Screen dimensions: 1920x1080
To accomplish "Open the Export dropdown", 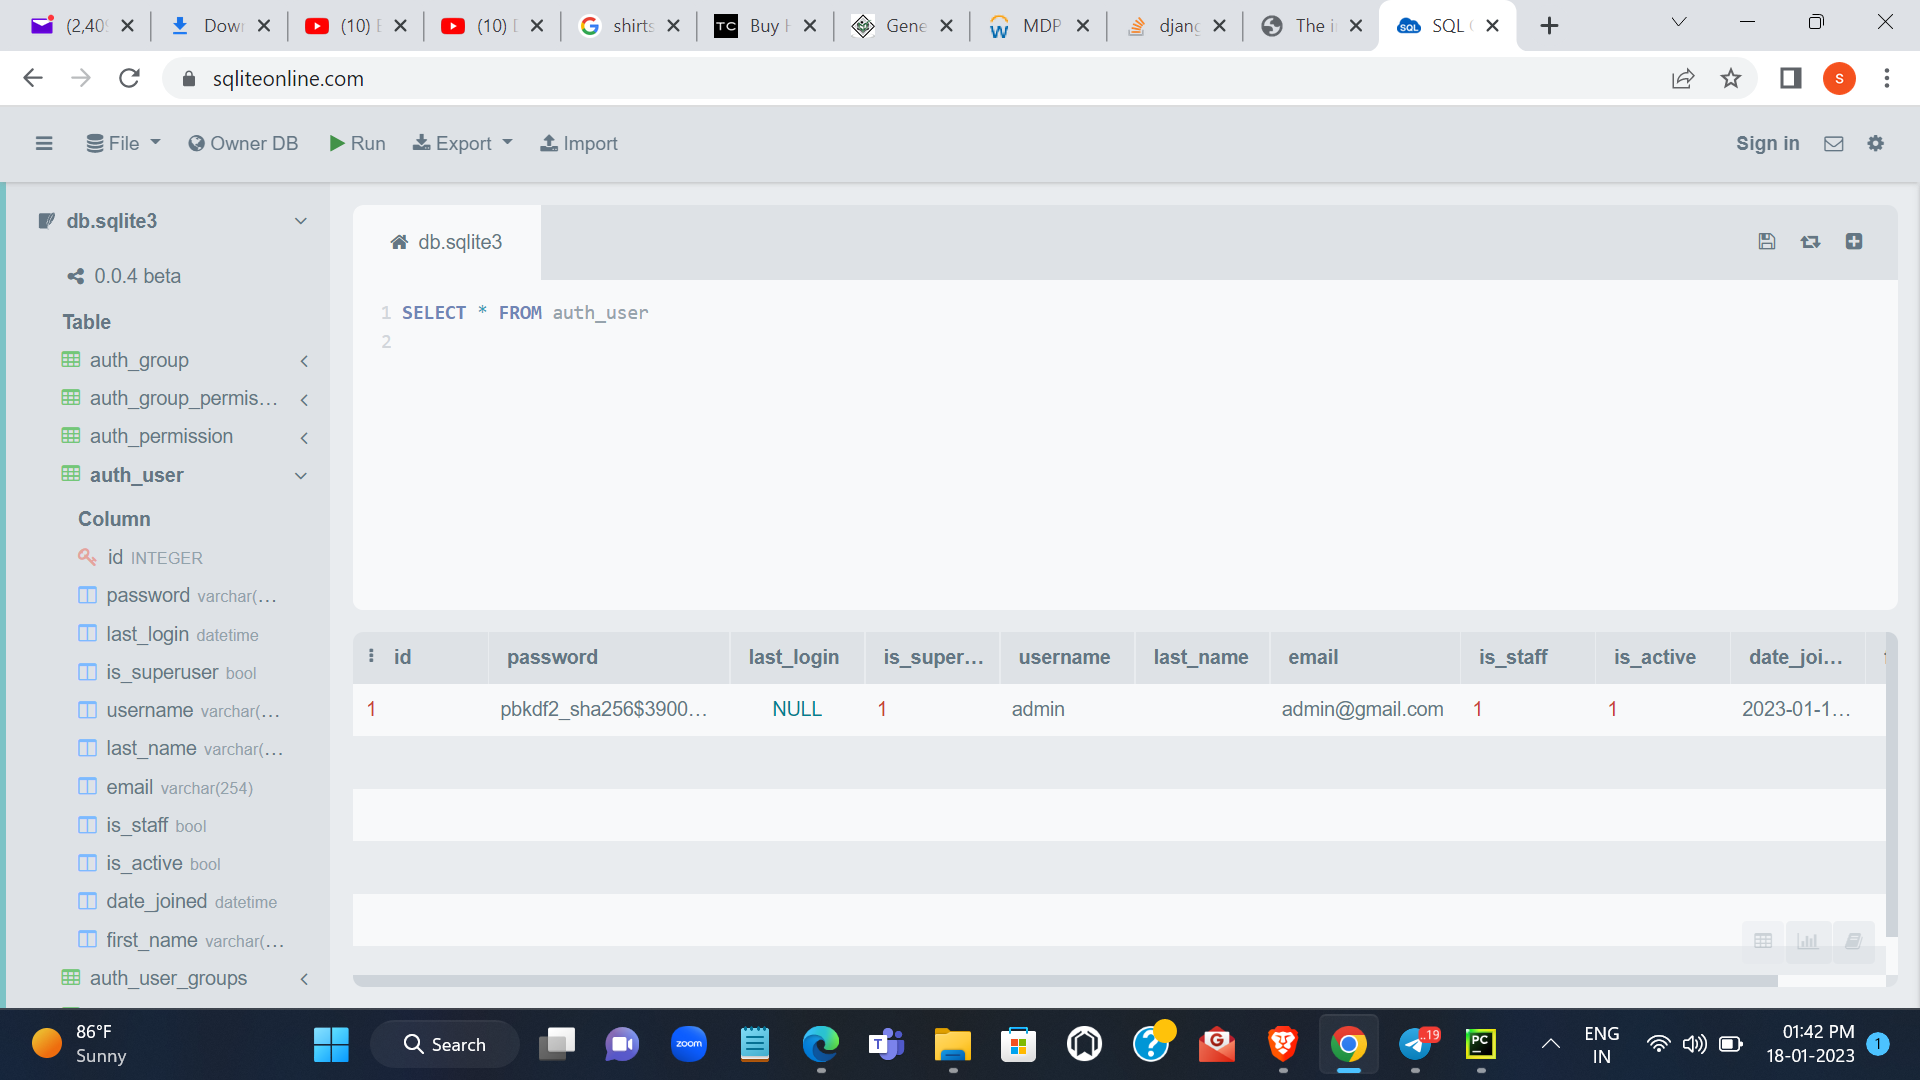I will (461, 143).
